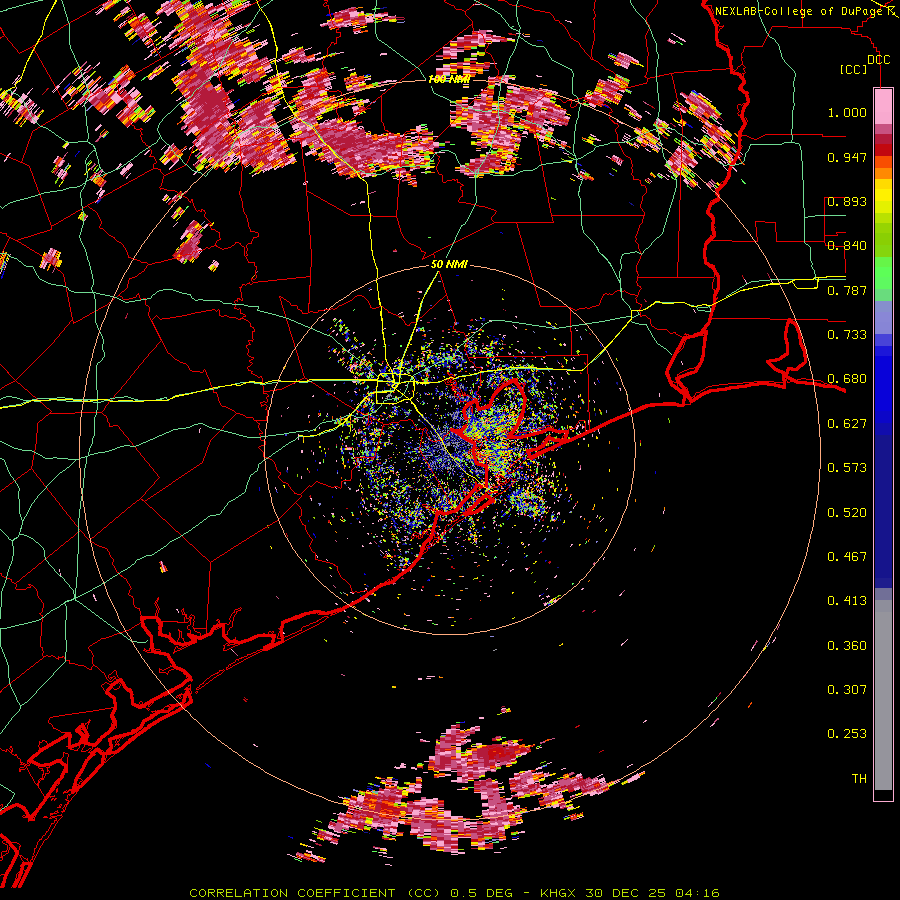Click the gray segment of the color bar

(883, 695)
